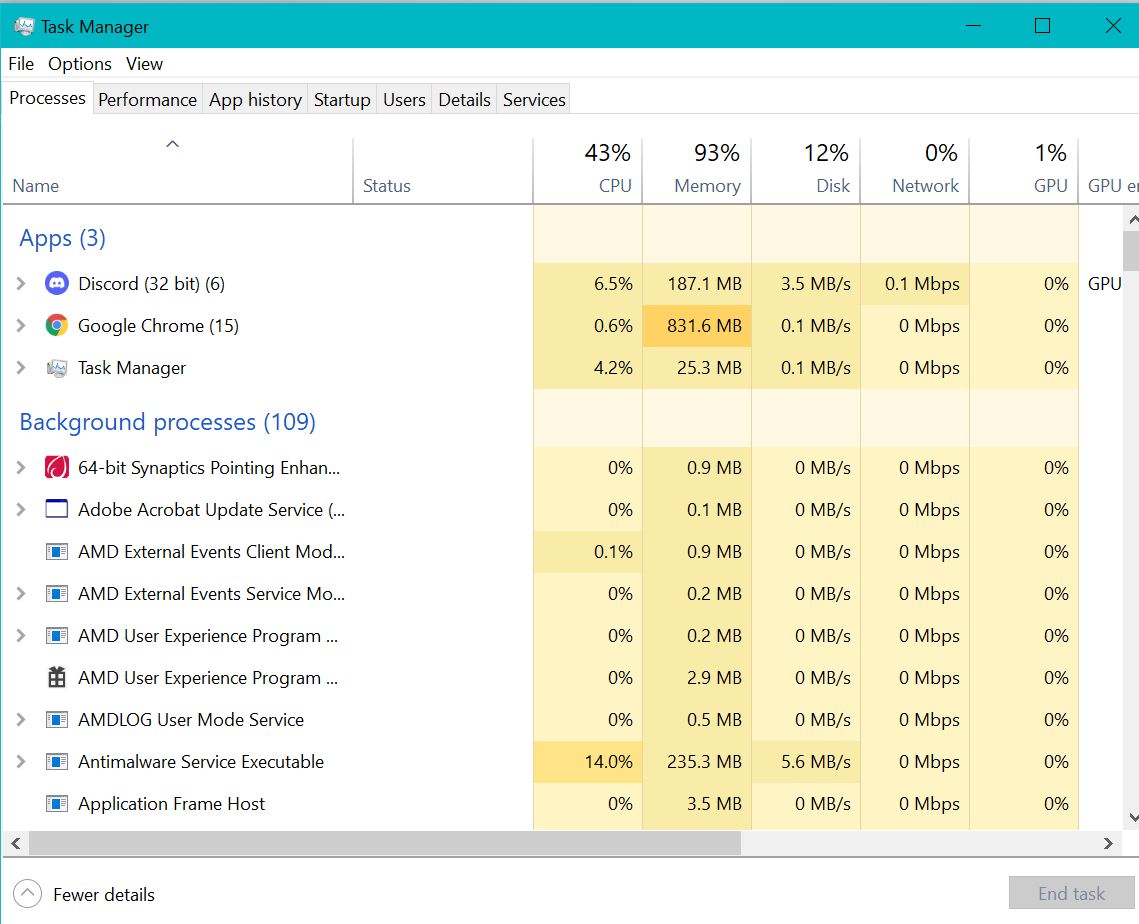The image size is (1139, 924).
Task: Expand the Discord (32 bit) process group
Action: 21,283
